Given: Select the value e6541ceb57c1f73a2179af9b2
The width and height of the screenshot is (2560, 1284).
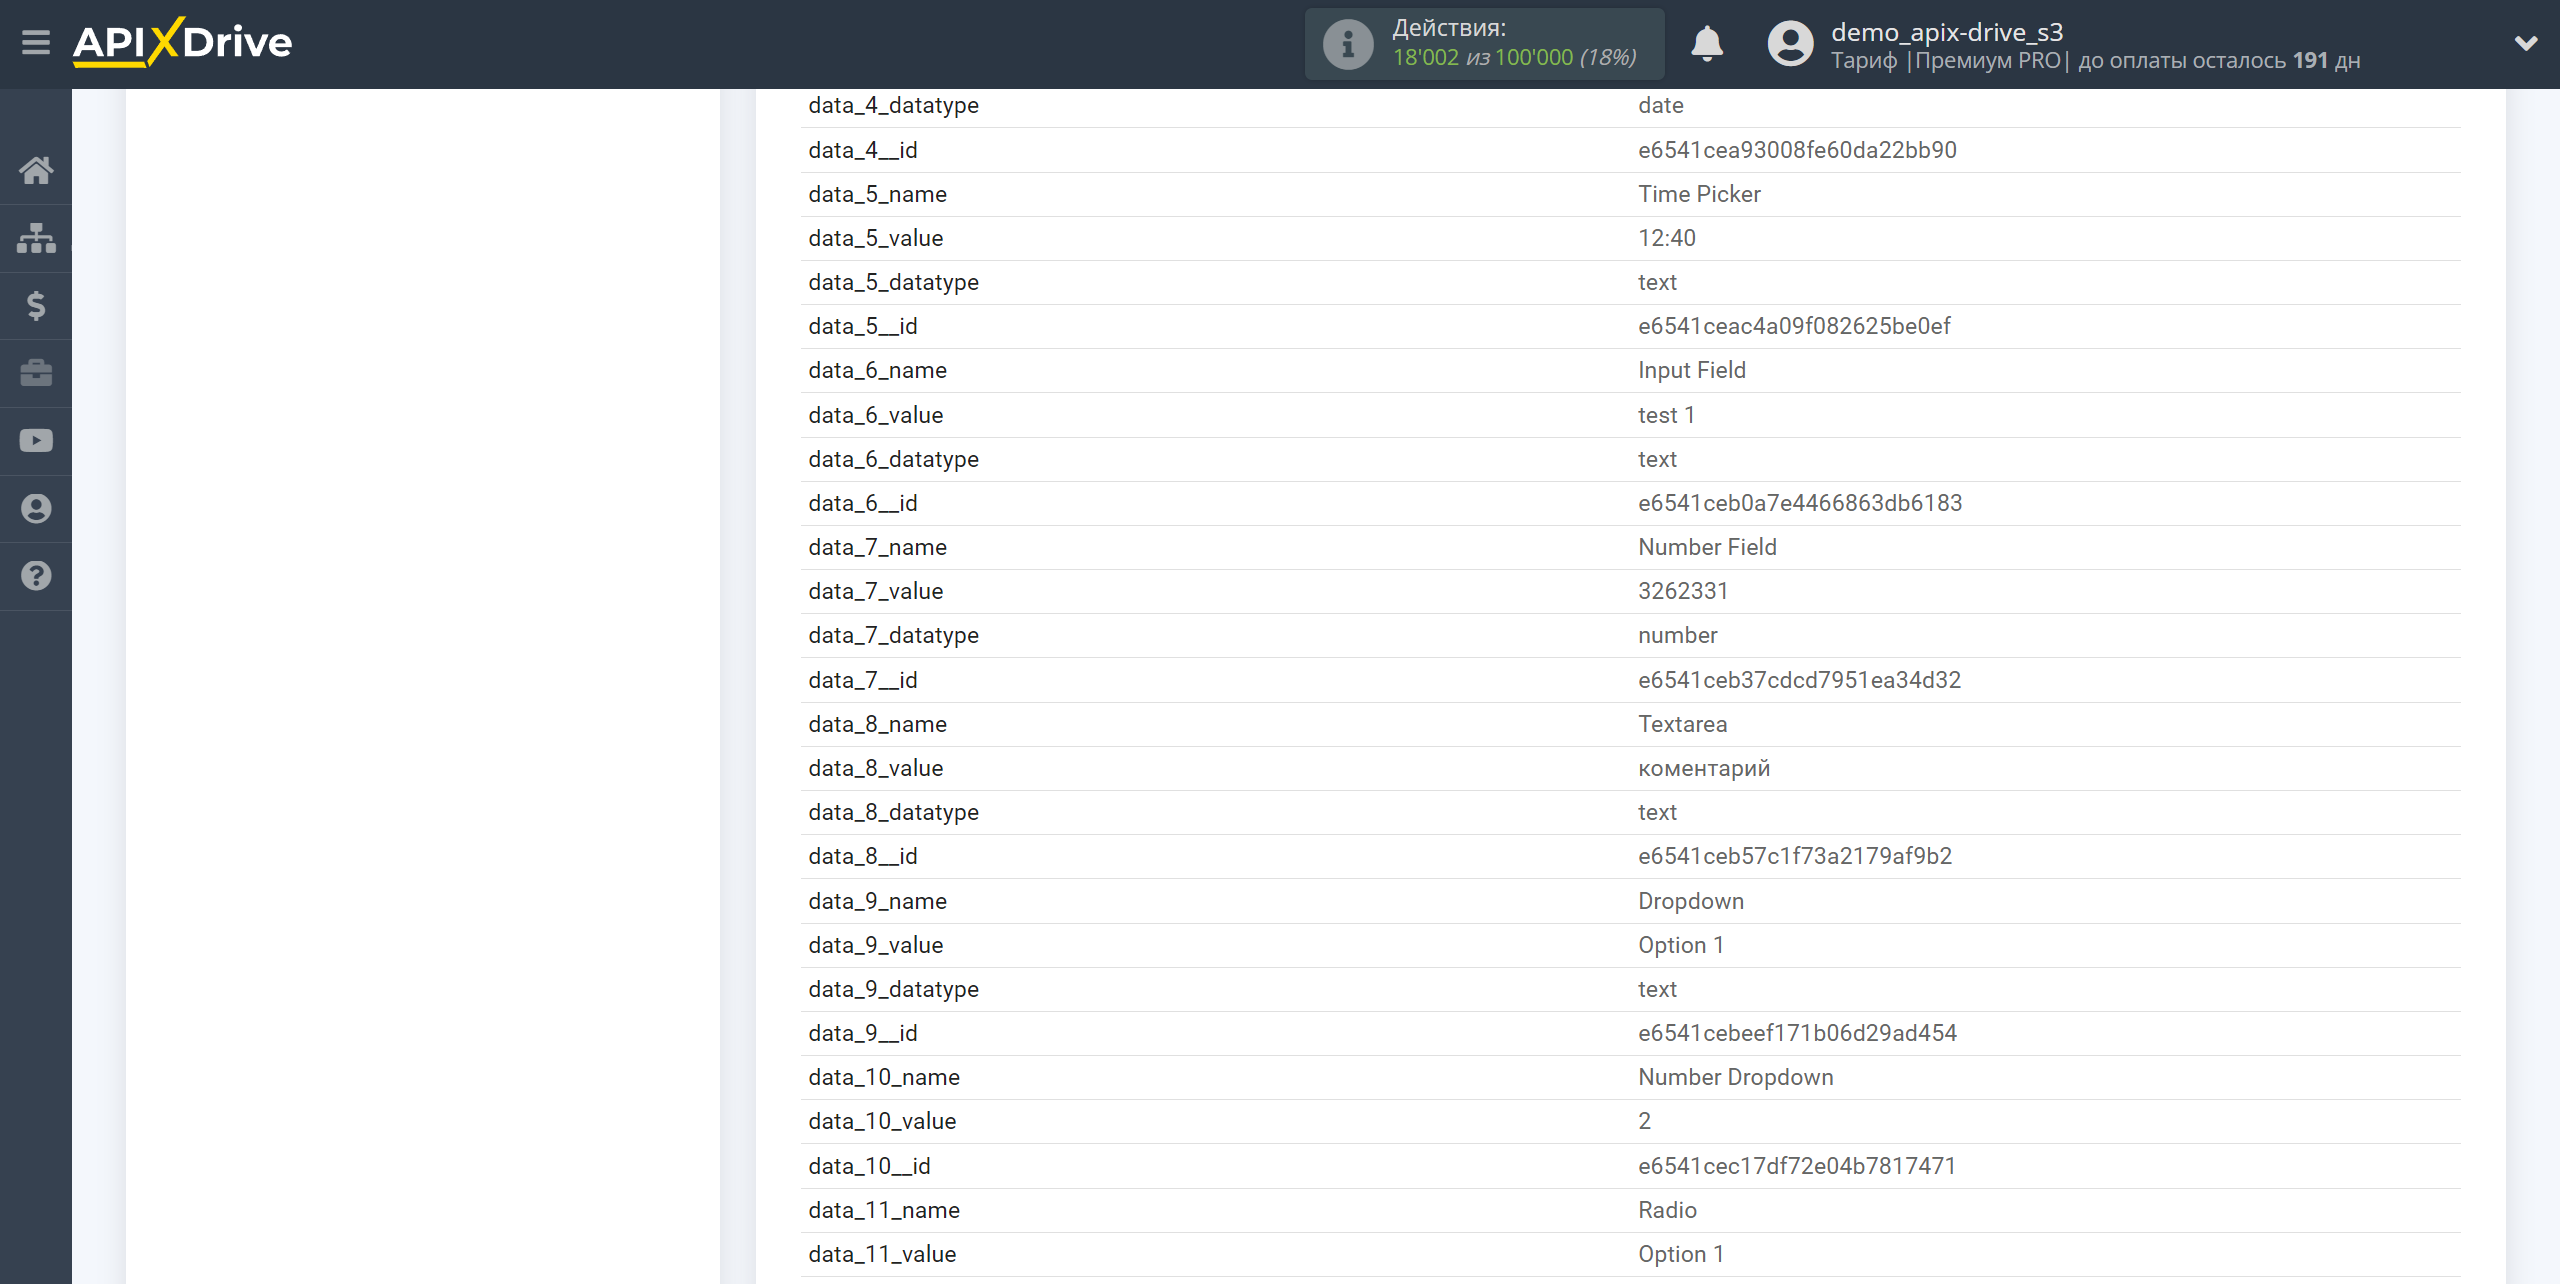Looking at the screenshot, I should (x=1795, y=856).
